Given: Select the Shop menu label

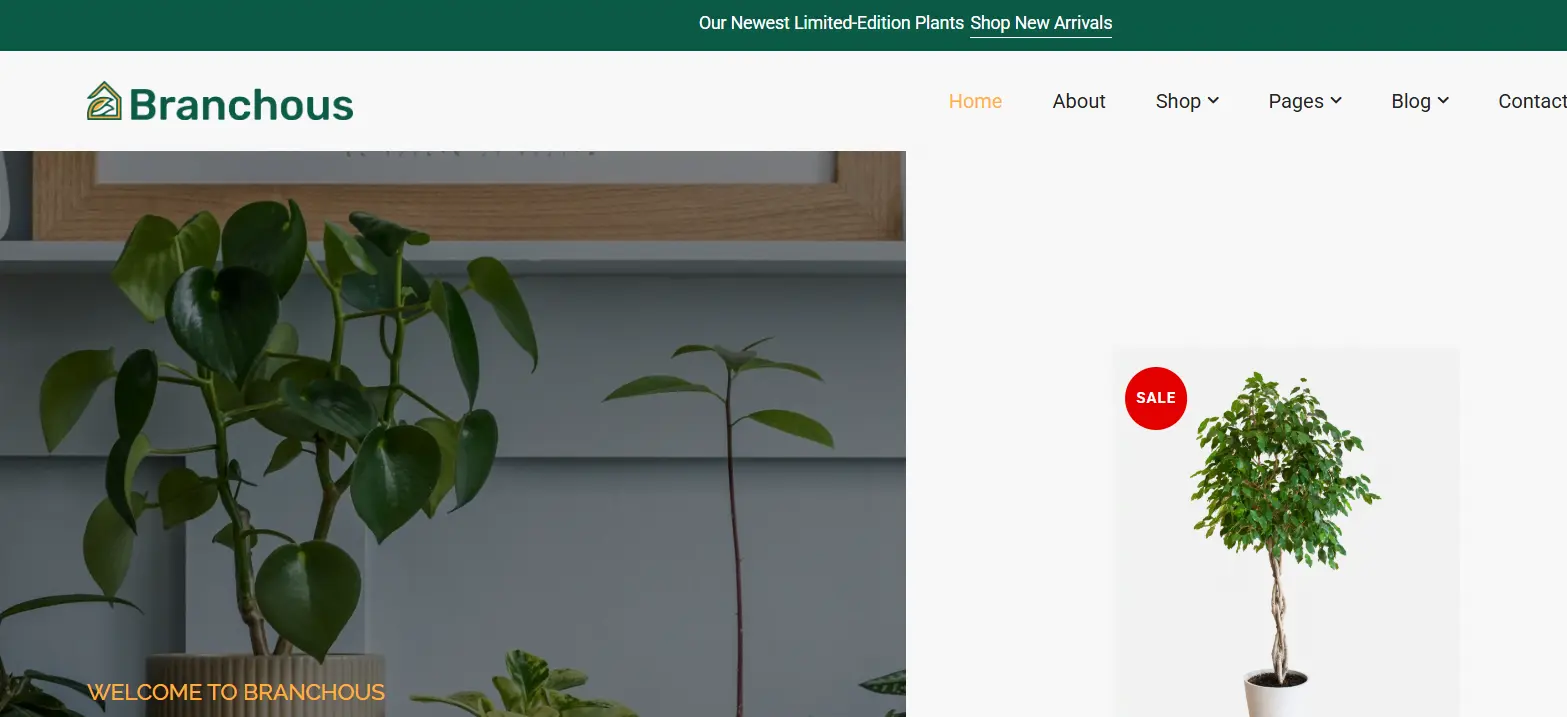Looking at the screenshot, I should 1178,101.
